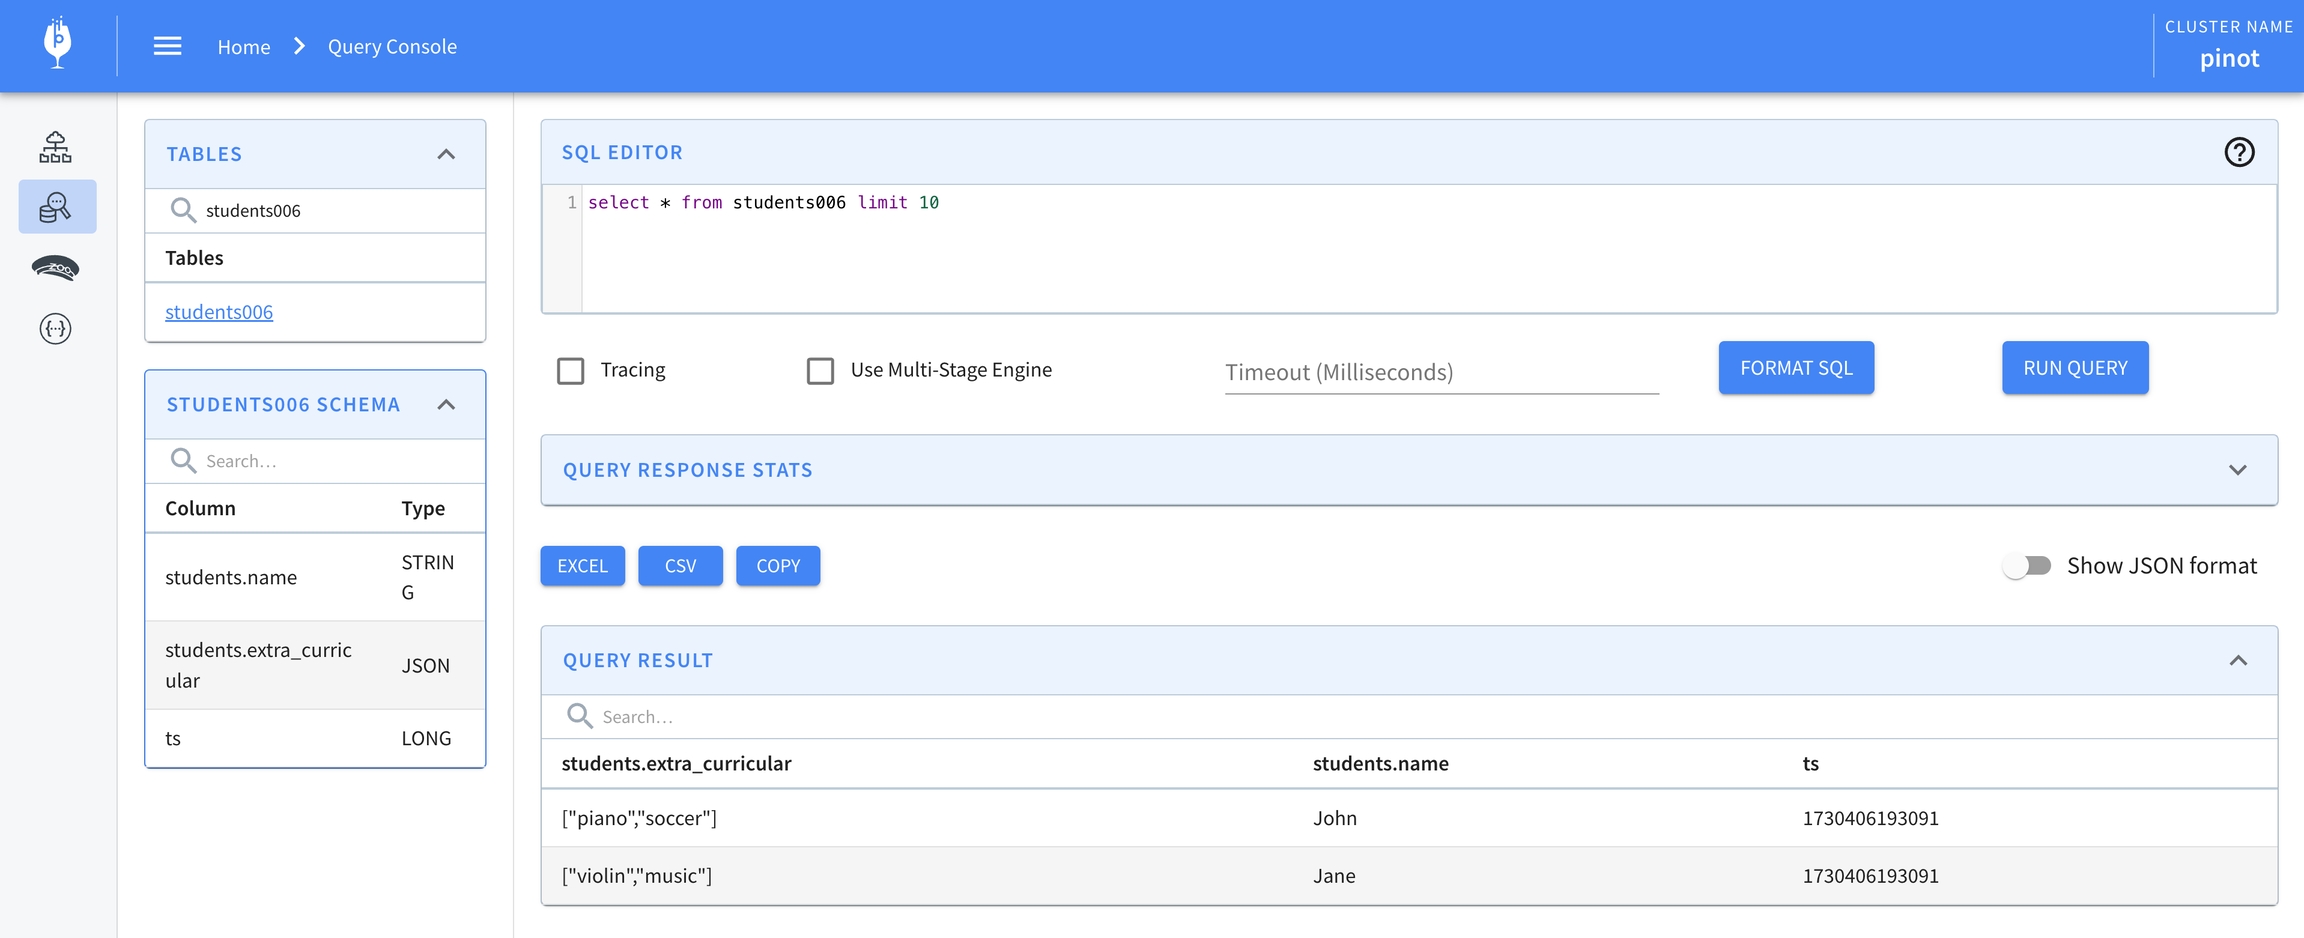Click the SQL editor help icon
This screenshot has height=938, width=2304.
[x=2239, y=152]
